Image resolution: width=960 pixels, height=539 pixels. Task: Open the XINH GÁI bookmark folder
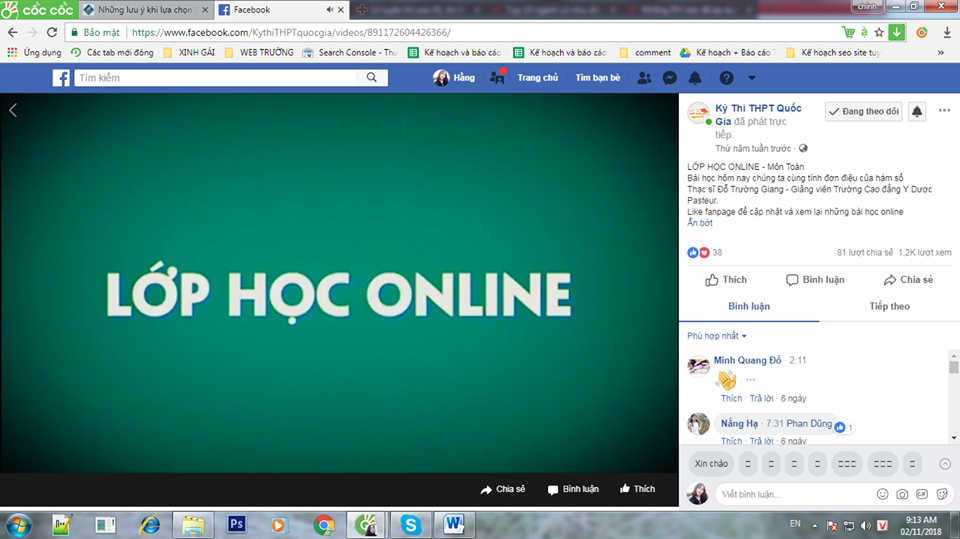point(190,53)
